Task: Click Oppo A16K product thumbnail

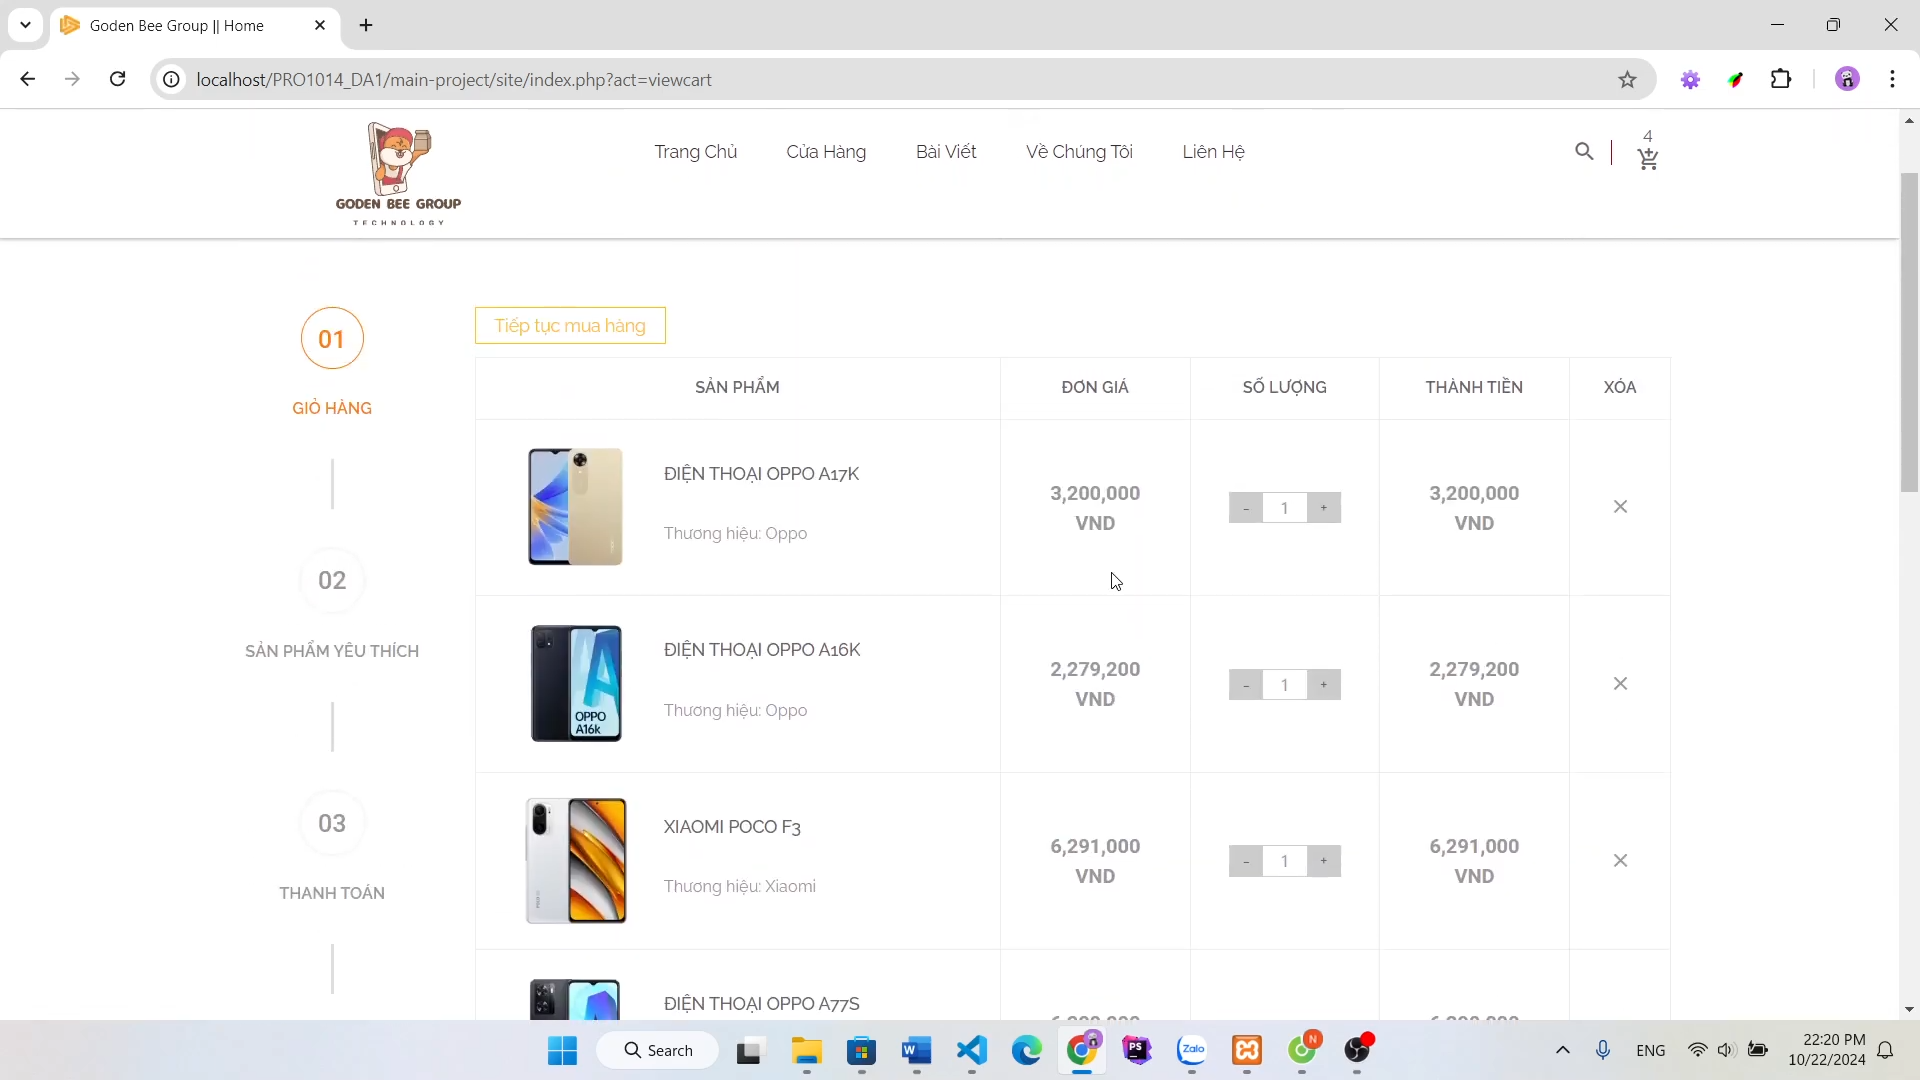Action: (x=576, y=684)
